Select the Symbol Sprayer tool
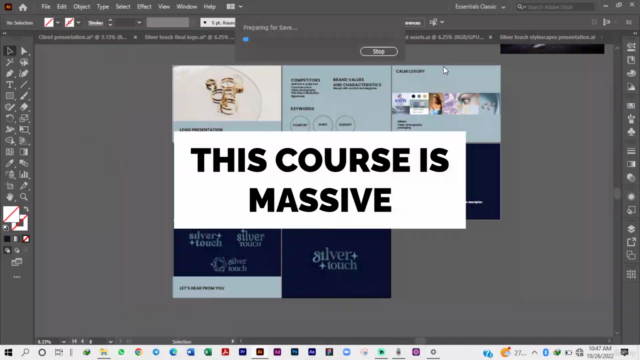640x360 pixels. [9, 175]
